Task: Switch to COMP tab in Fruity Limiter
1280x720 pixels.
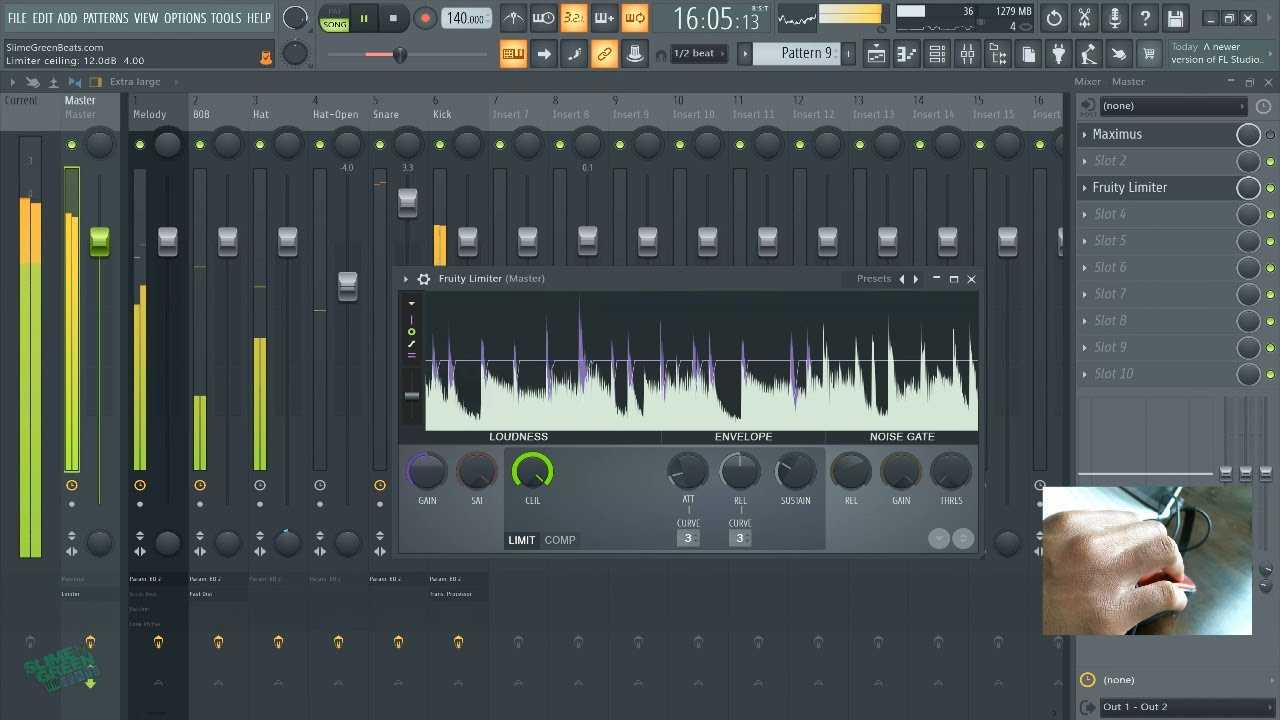Action: [x=560, y=540]
